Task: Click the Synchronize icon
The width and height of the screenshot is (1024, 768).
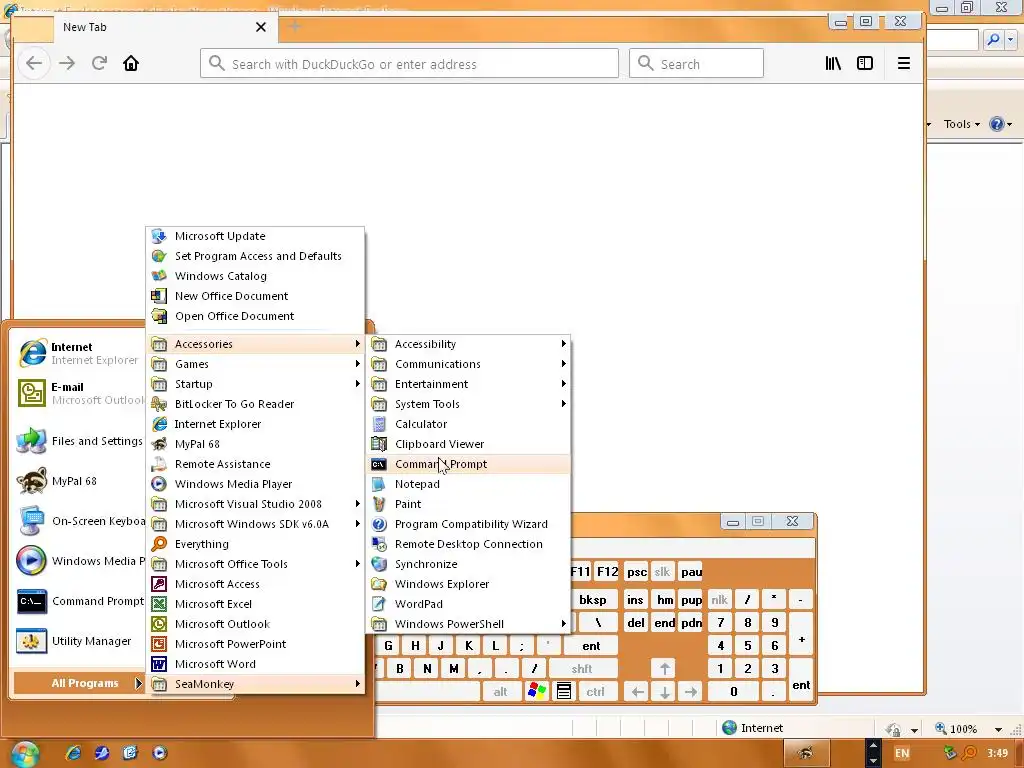Action: [379, 564]
